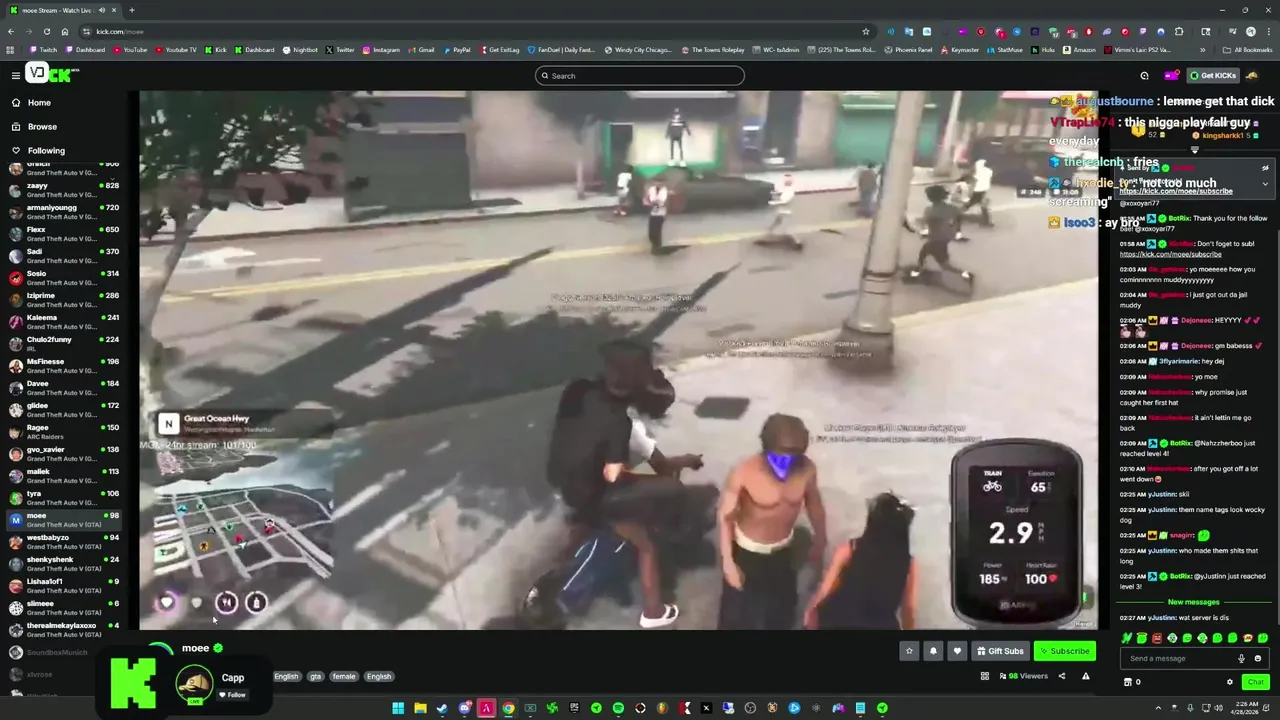Click the Kick search field
Image resolution: width=1280 pixels, height=720 pixels.
(640, 76)
